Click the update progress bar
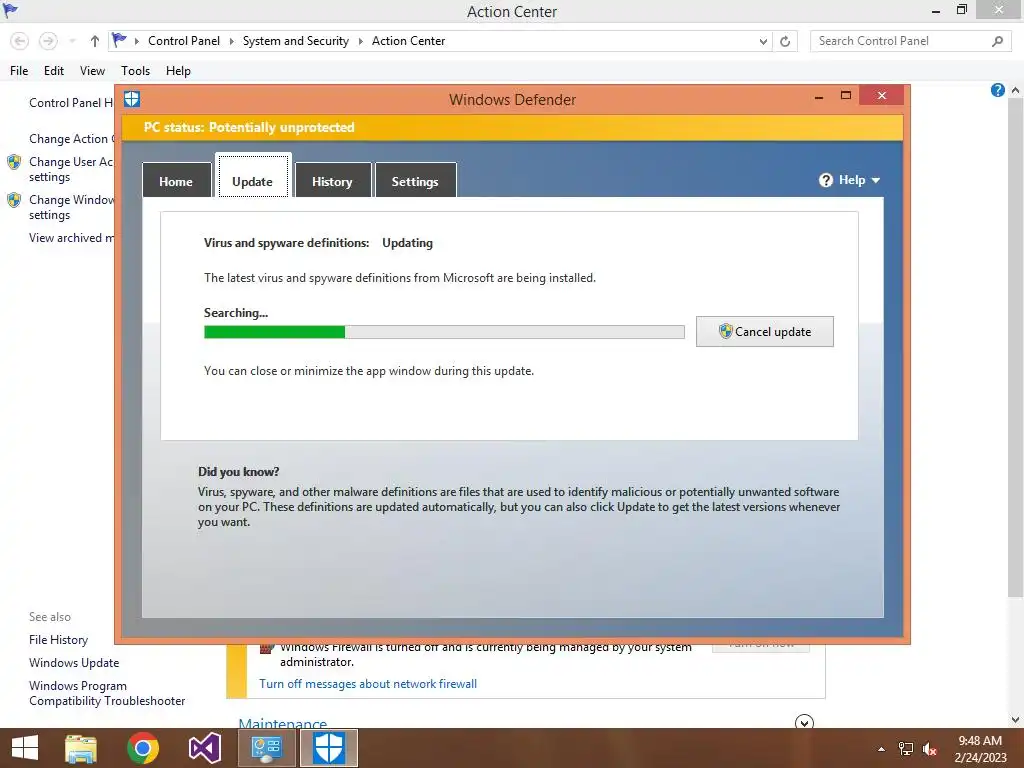Viewport: 1024px width, 768px height. point(444,332)
